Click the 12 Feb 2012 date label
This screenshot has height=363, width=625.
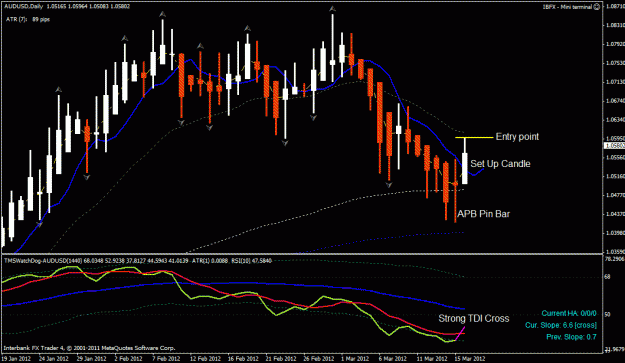point(205,358)
